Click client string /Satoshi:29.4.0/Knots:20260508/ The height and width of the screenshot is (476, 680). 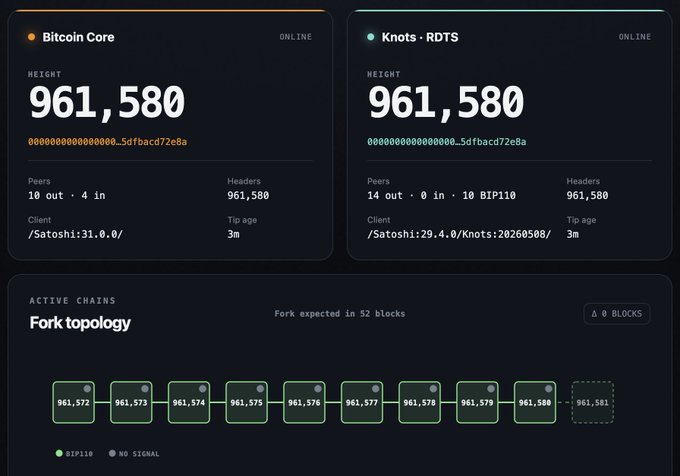click(x=459, y=234)
